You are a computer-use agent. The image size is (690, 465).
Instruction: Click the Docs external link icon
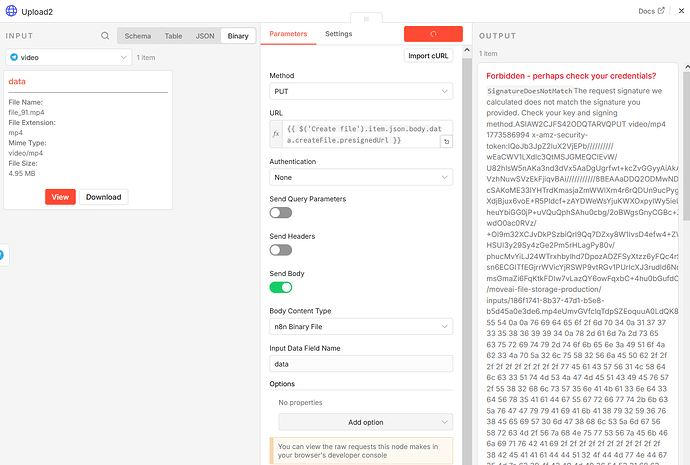[x=661, y=11]
